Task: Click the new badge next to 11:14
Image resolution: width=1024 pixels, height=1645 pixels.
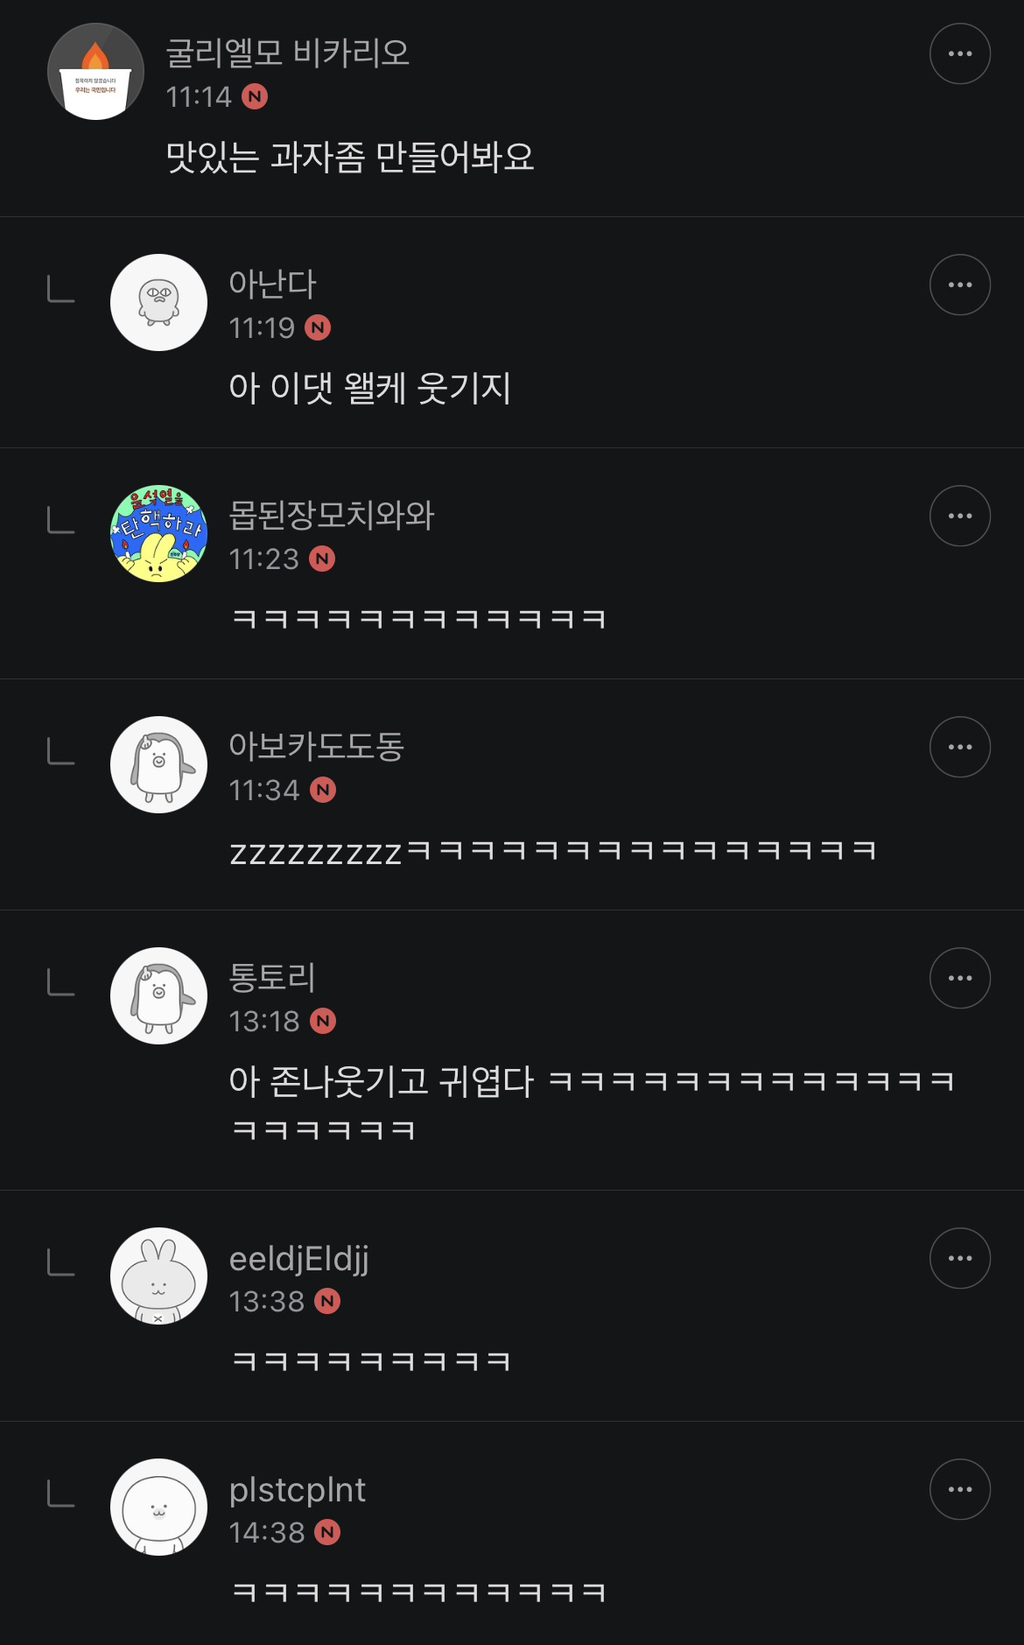Action: point(255,97)
